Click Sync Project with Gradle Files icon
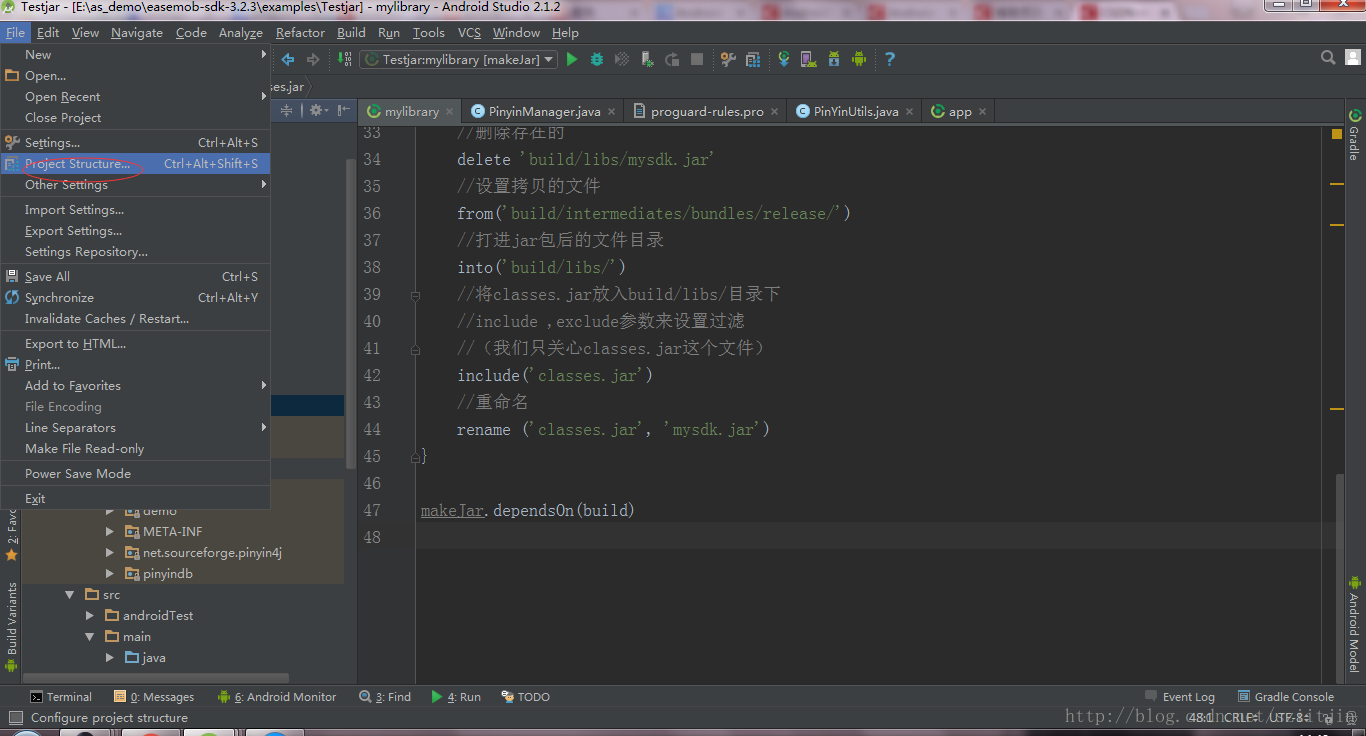The width and height of the screenshot is (1366, 736). [x=784, y=59]
